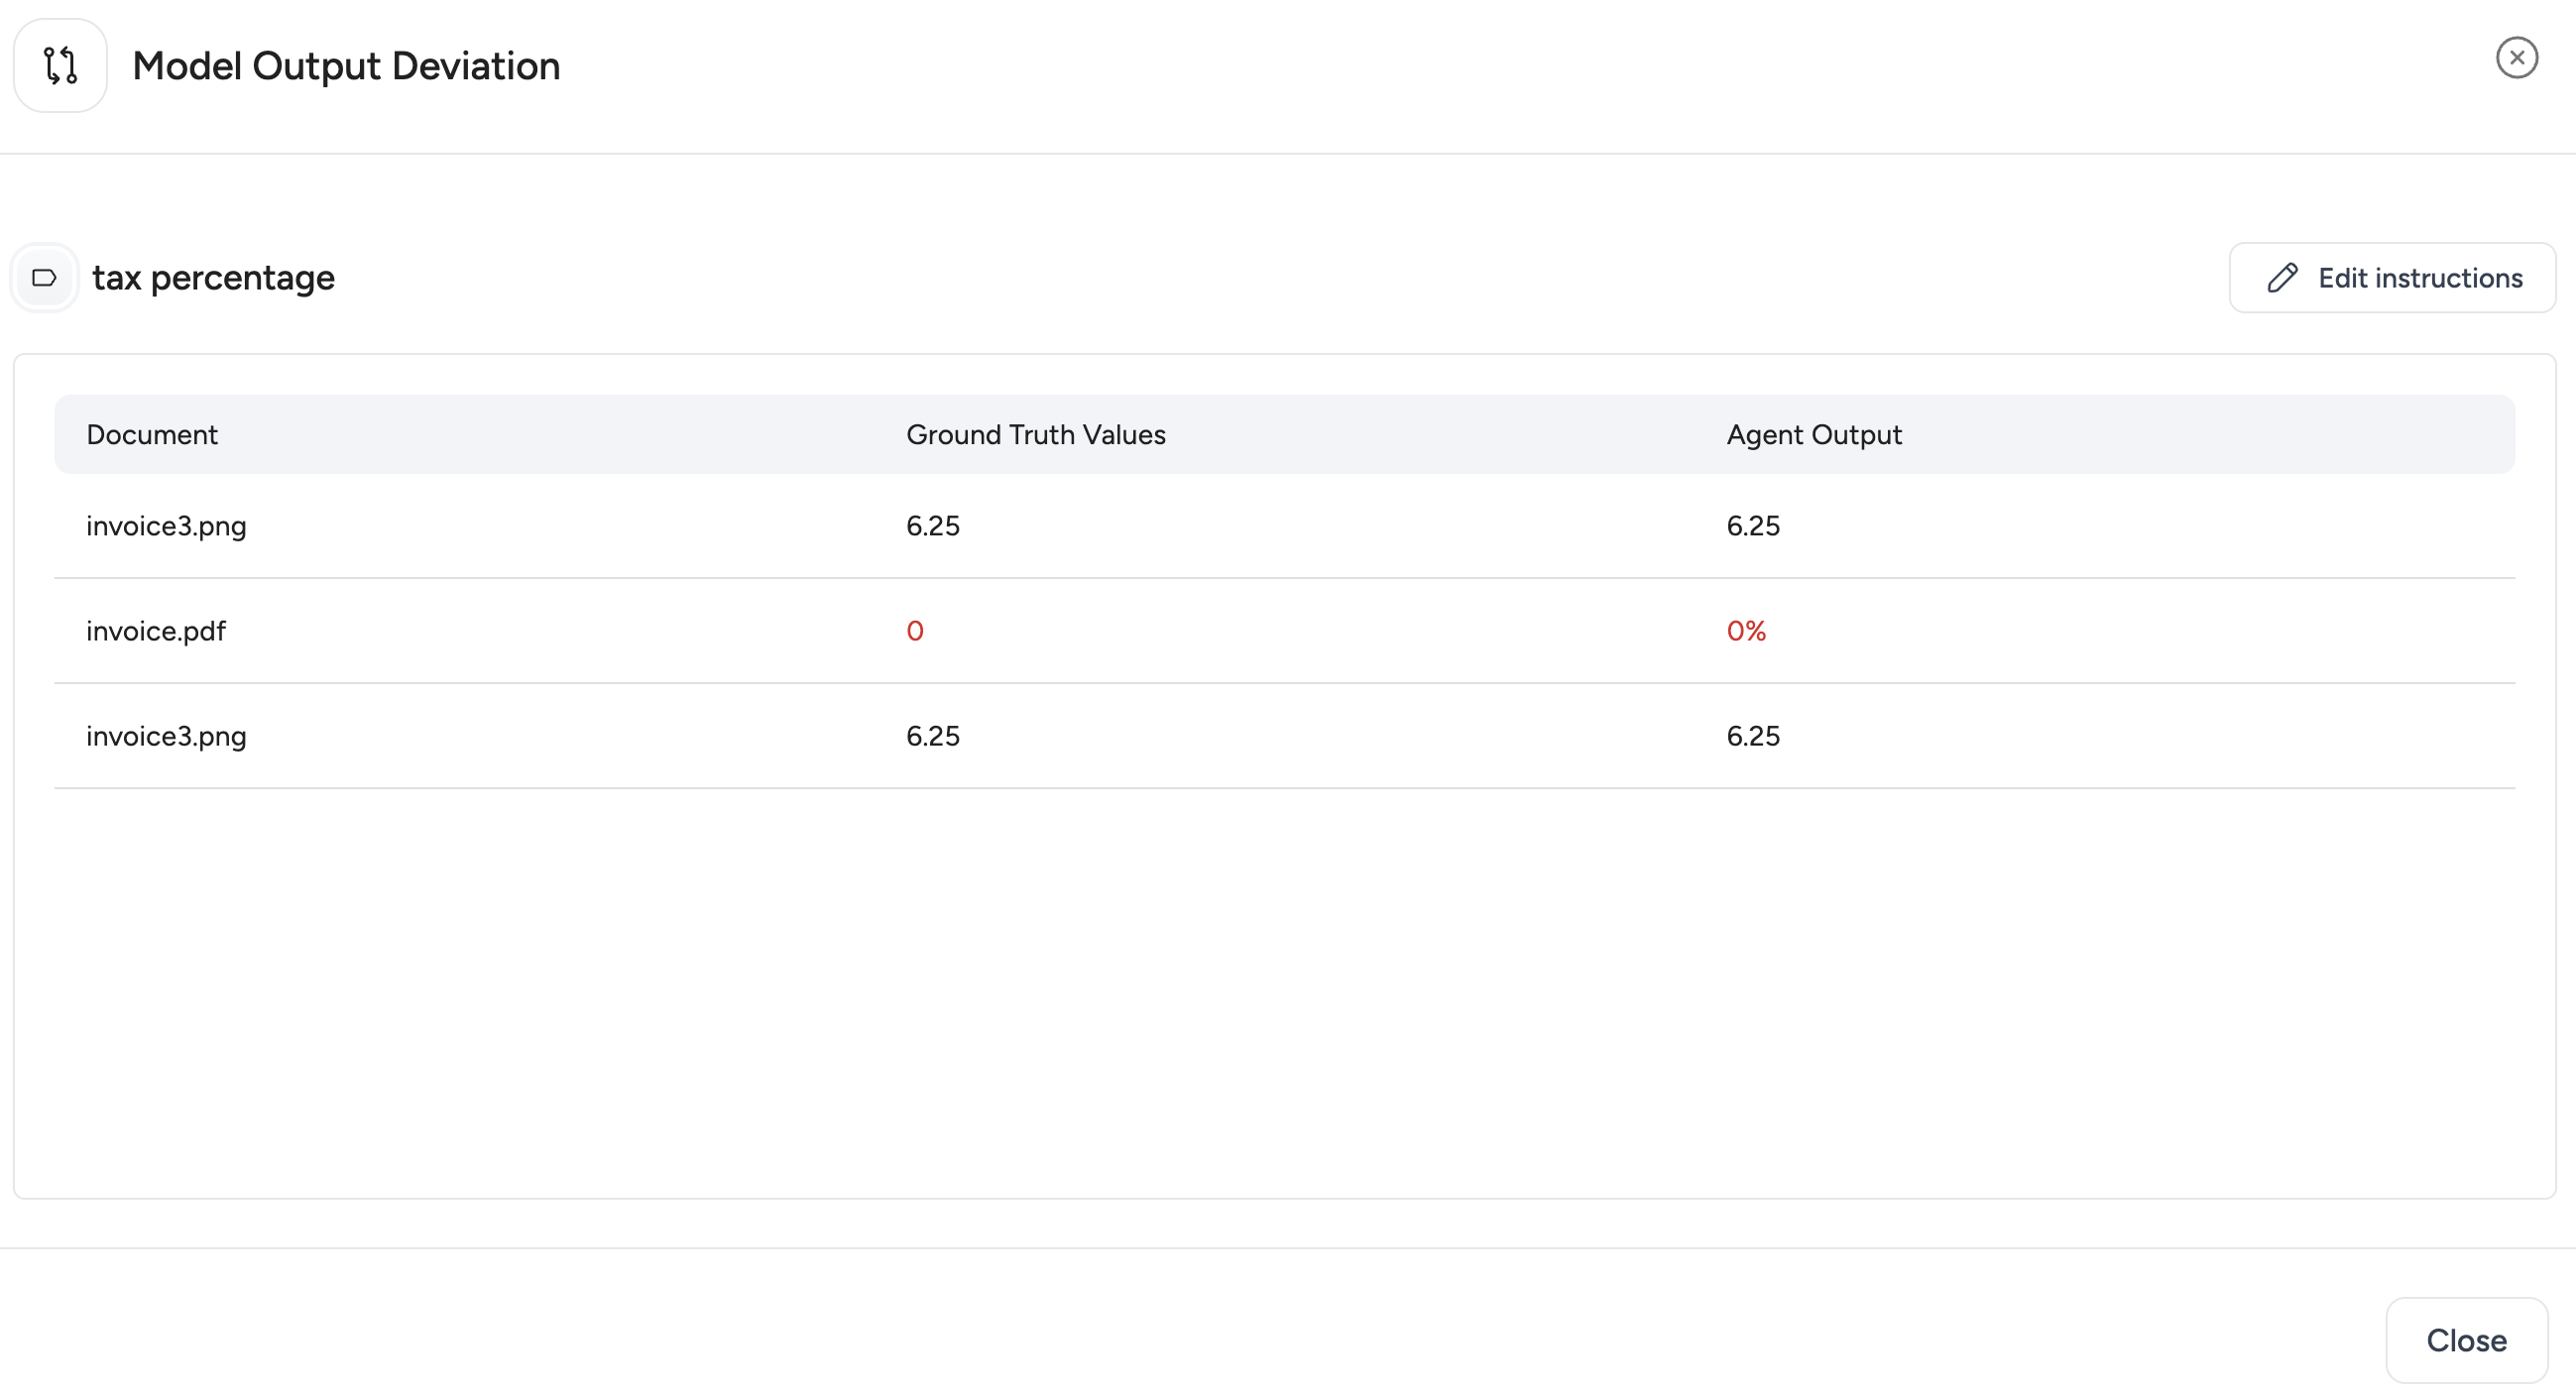Select the red ground truth value 0
Screen dimensions: 2576x1398
point(914,630)
